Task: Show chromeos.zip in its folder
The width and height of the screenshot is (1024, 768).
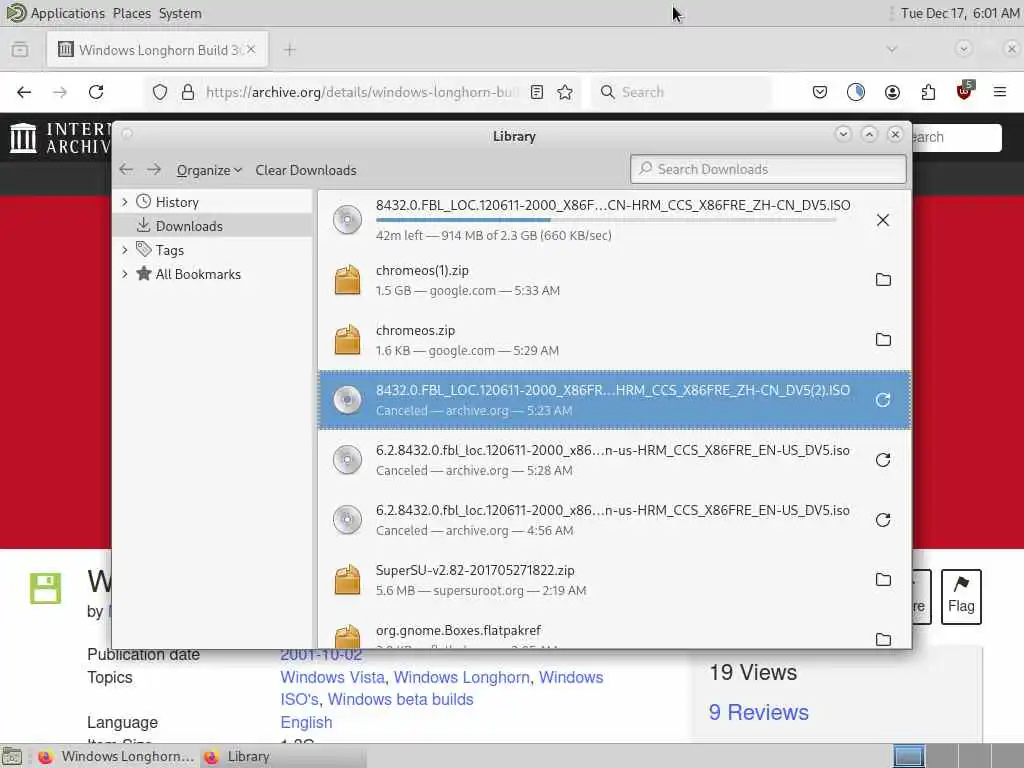Action: click(x=883, y=340)
